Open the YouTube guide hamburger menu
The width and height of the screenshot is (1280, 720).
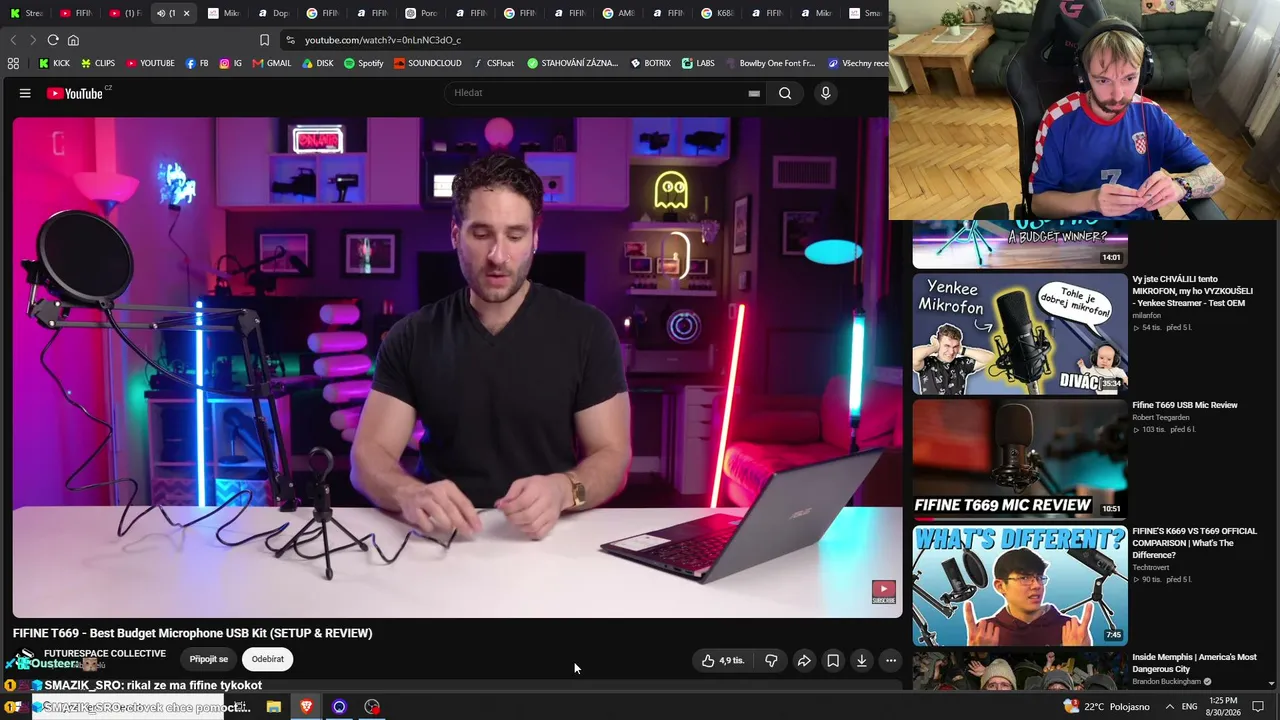[25, 93]
